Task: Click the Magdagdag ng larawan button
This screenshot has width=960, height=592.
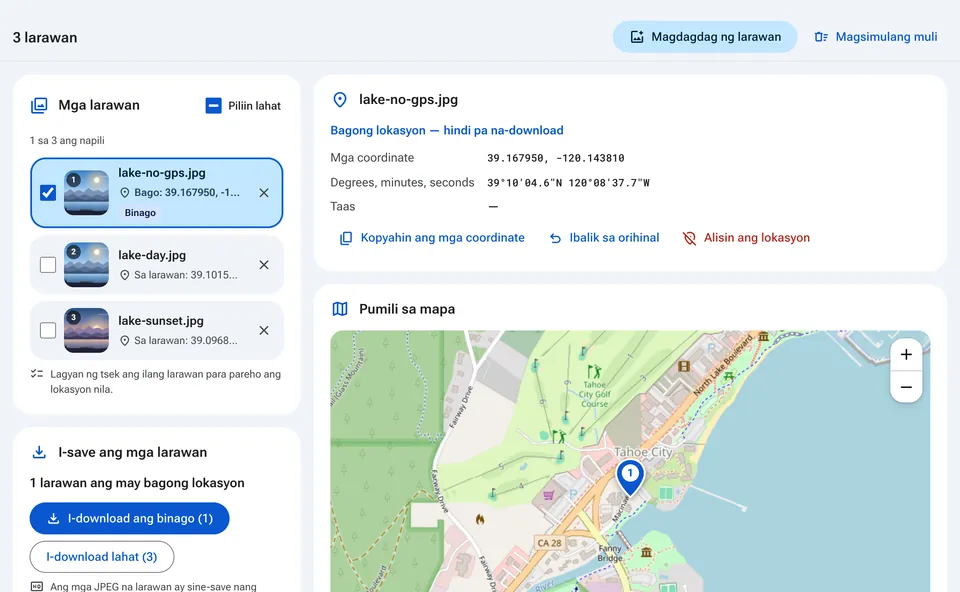Action: [x=705, y=37]
